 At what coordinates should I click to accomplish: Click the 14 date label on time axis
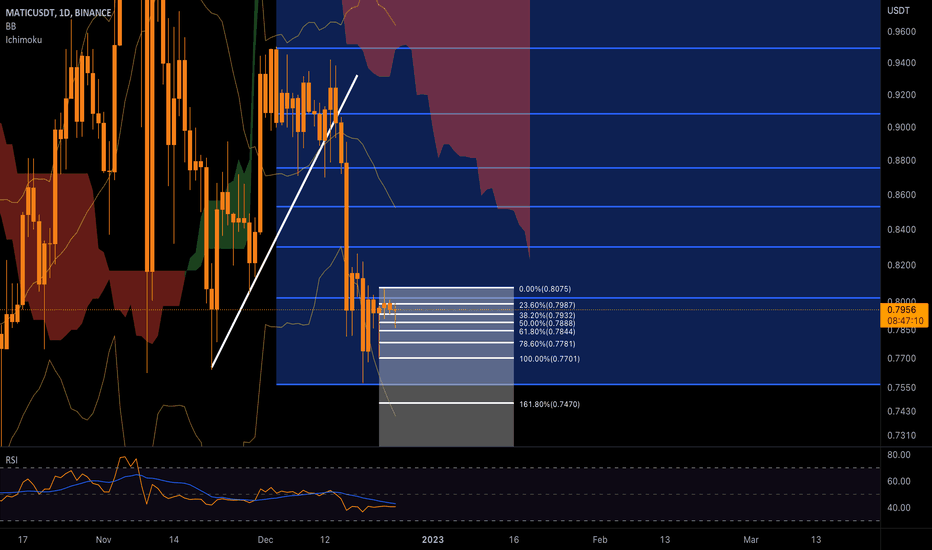(174, 540)
